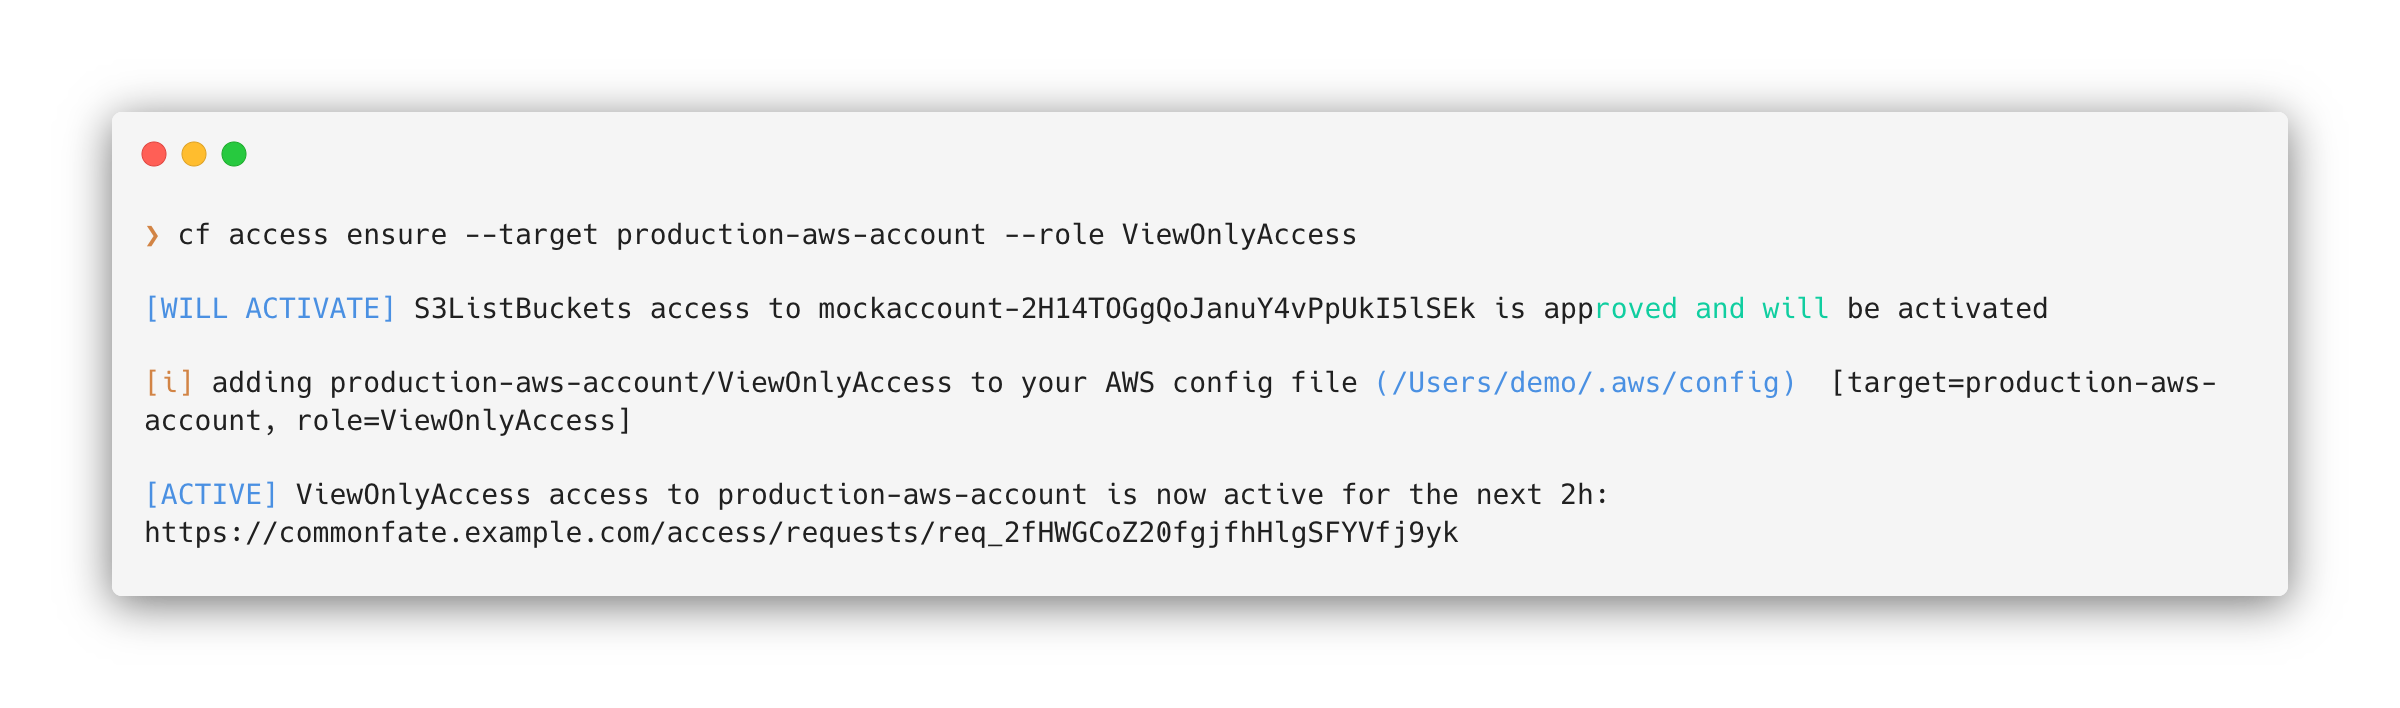Click the green 'and will' highlighted text
Viewport: 2400px width, 708px height.
(x=1762, y=309)
